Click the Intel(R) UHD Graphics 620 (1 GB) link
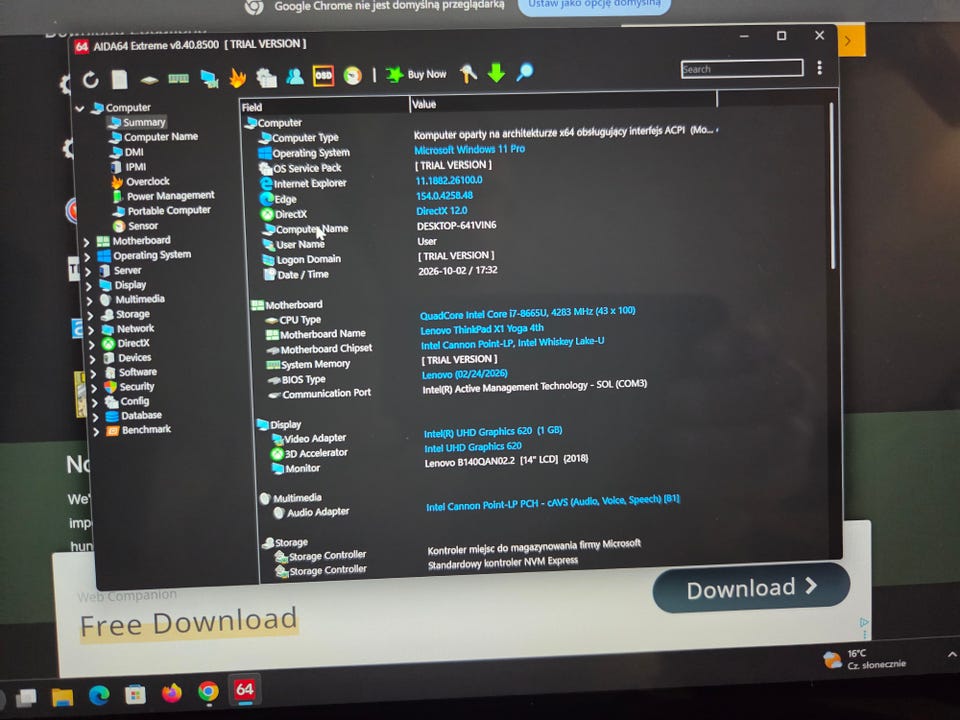 point(493,432)
